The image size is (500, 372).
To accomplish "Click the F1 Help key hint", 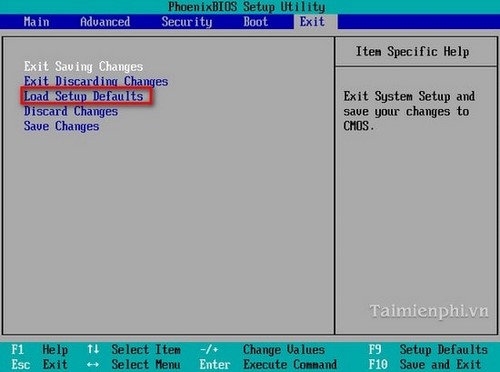I will point(40,350).
